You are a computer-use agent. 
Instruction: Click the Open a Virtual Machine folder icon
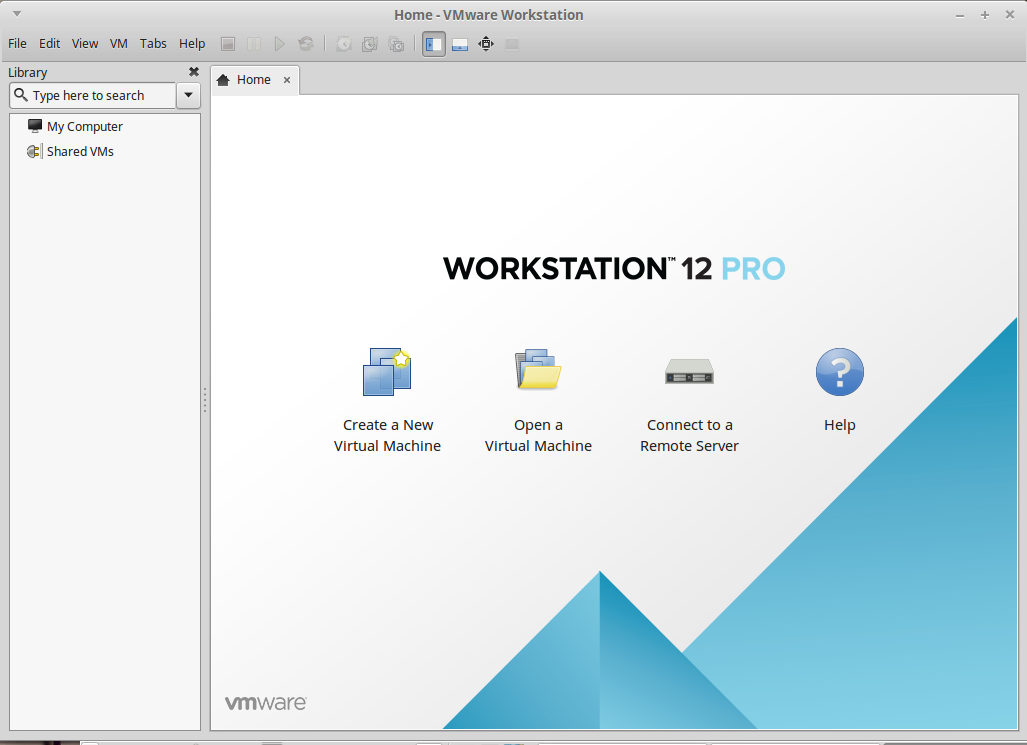[538, 369]
